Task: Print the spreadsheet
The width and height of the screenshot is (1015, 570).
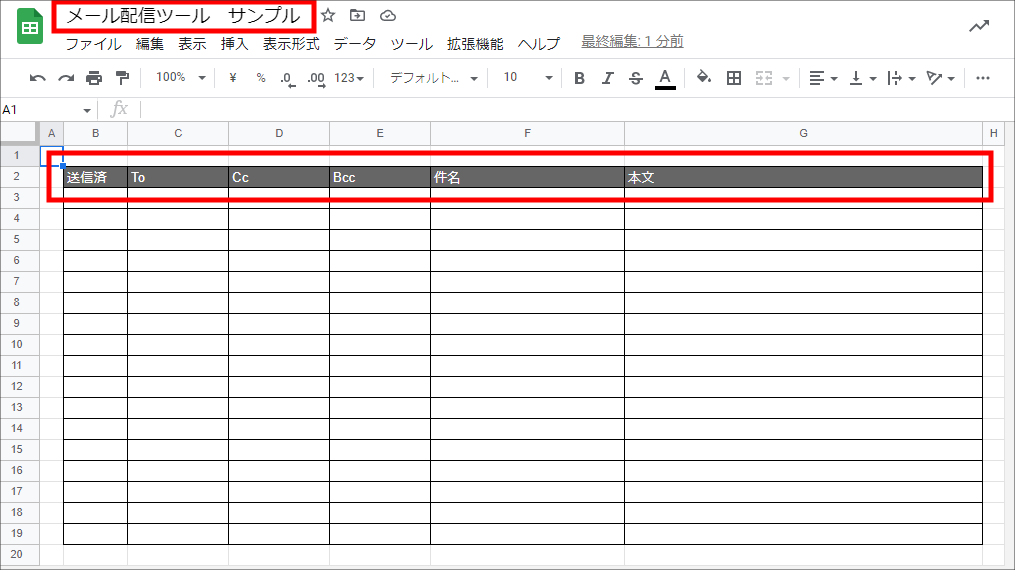Action: coord(94,78)
